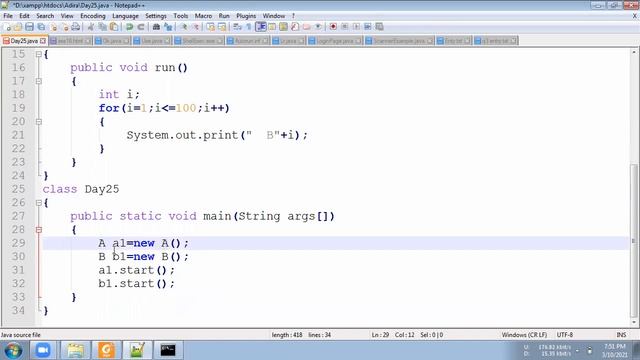This screenshot has width=640, height=360.
Task: Toggle file Monitoring eye icon
Action: pyautogui.click(x=318, y=27)
